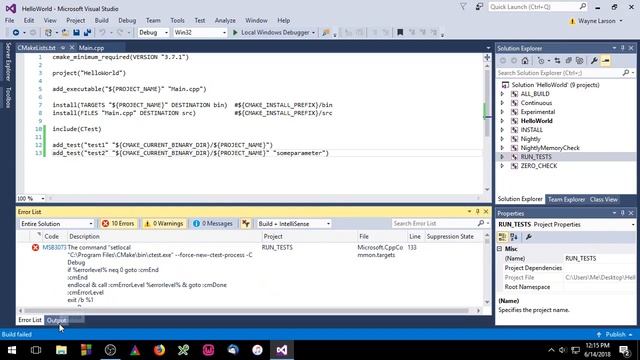Click the MSB3073 error code link

pos(54,247)
